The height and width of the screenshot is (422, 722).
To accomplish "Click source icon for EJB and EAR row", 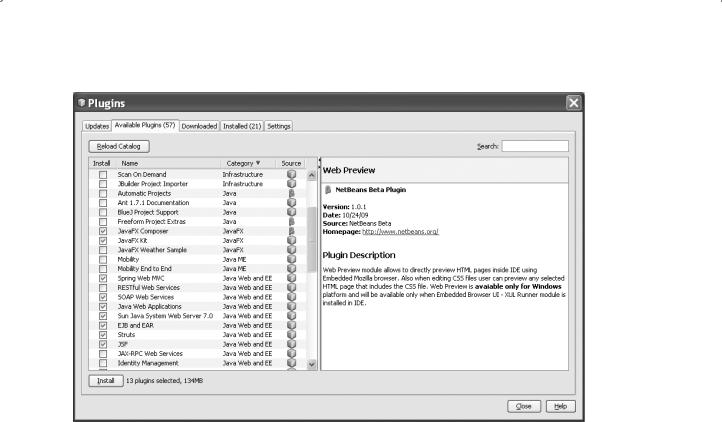I will coord(291,325).
